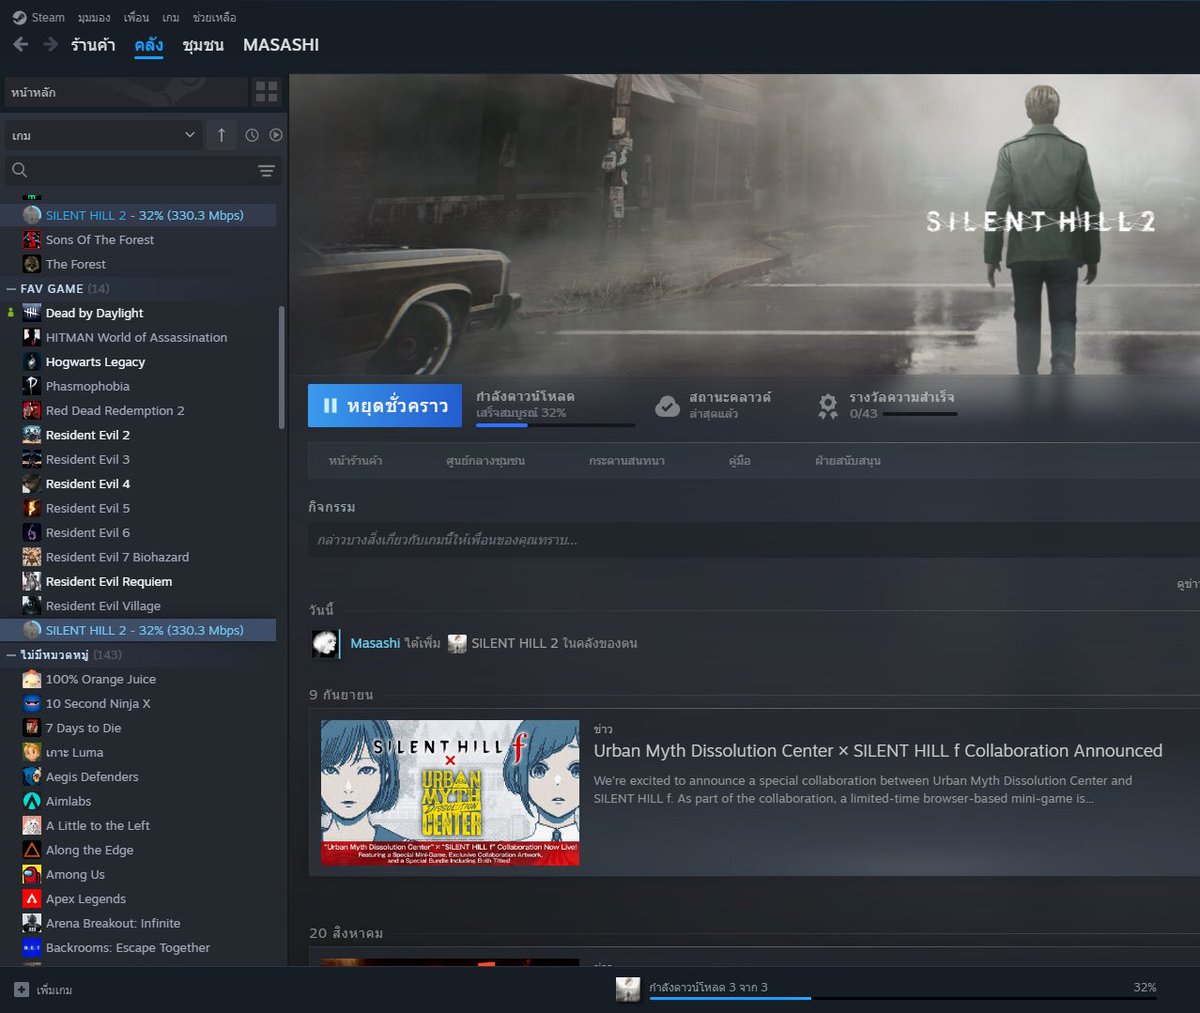Click the Backrooms: Escape Together icon
Viewport: 1200px width, 1013px height.
pyautogui.click(x=32, y=948)
